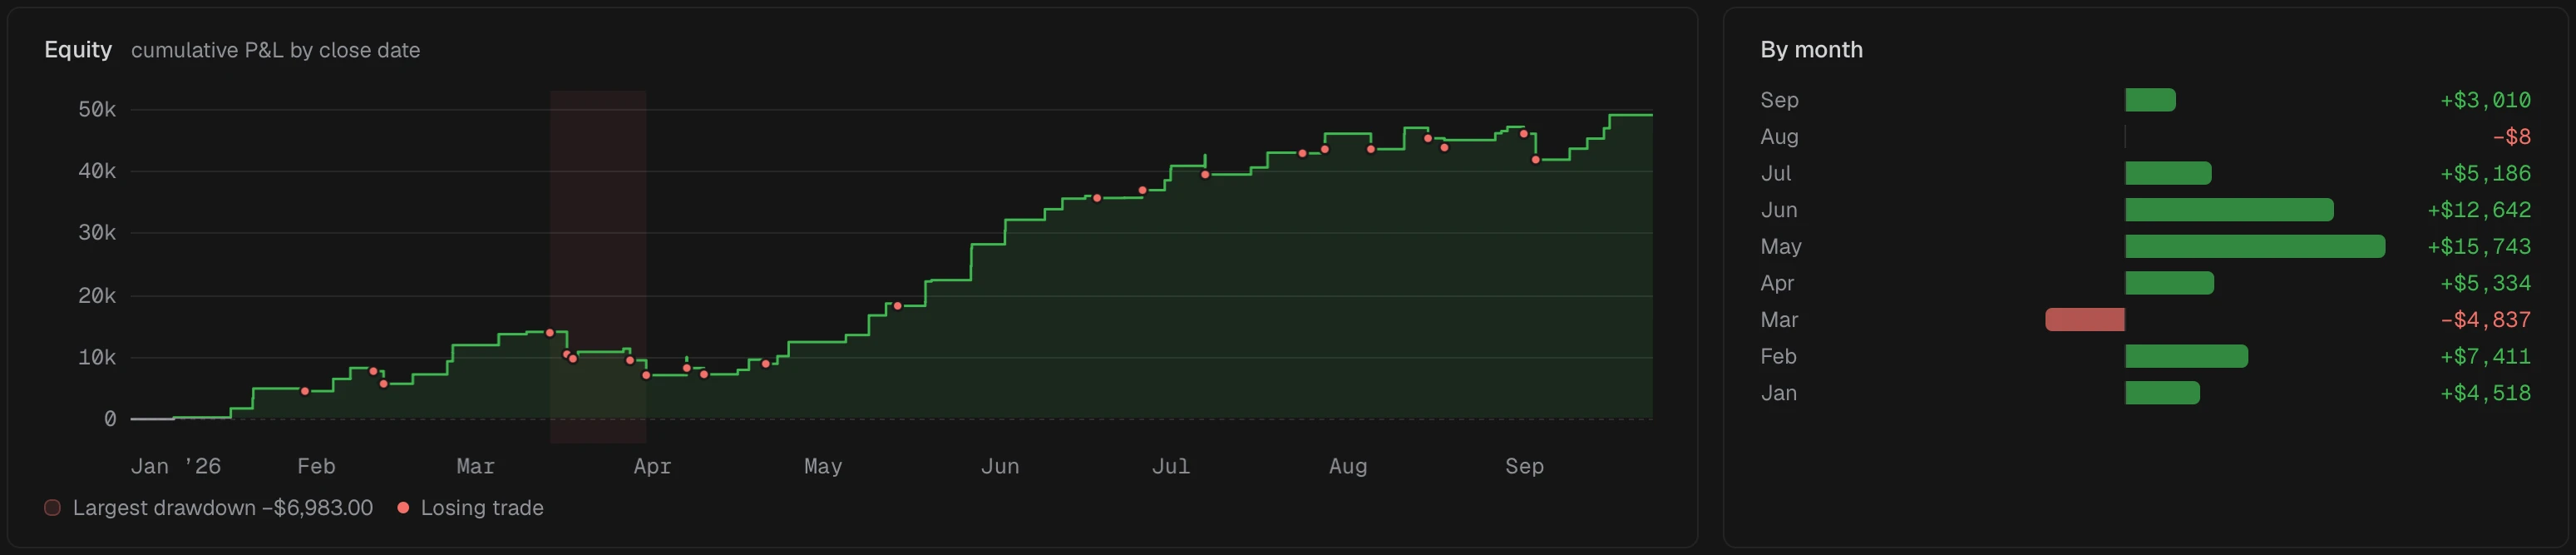2576x555 pixels.
Task: Click the Jan '26 x-axis label
Action: pyautogui.click(x=176, y=467)
